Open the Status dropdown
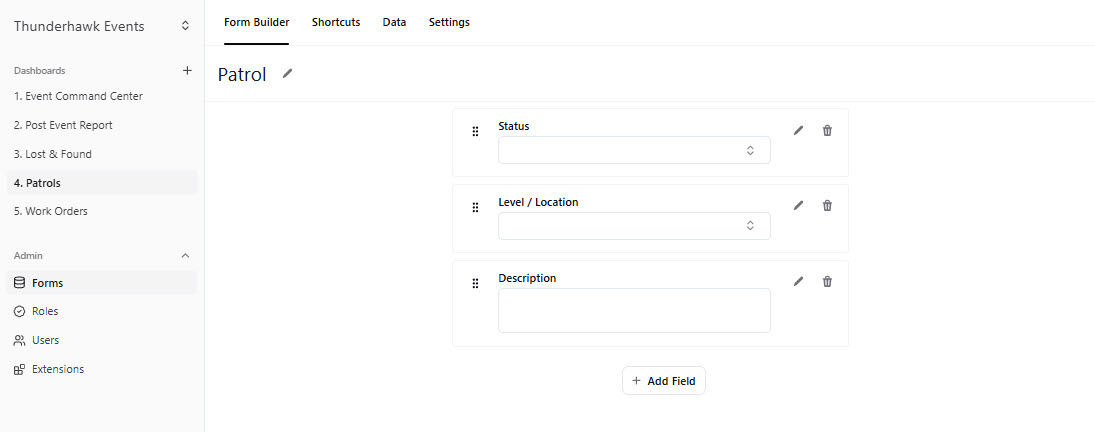The image size is (1095, 432). (634, 150)
